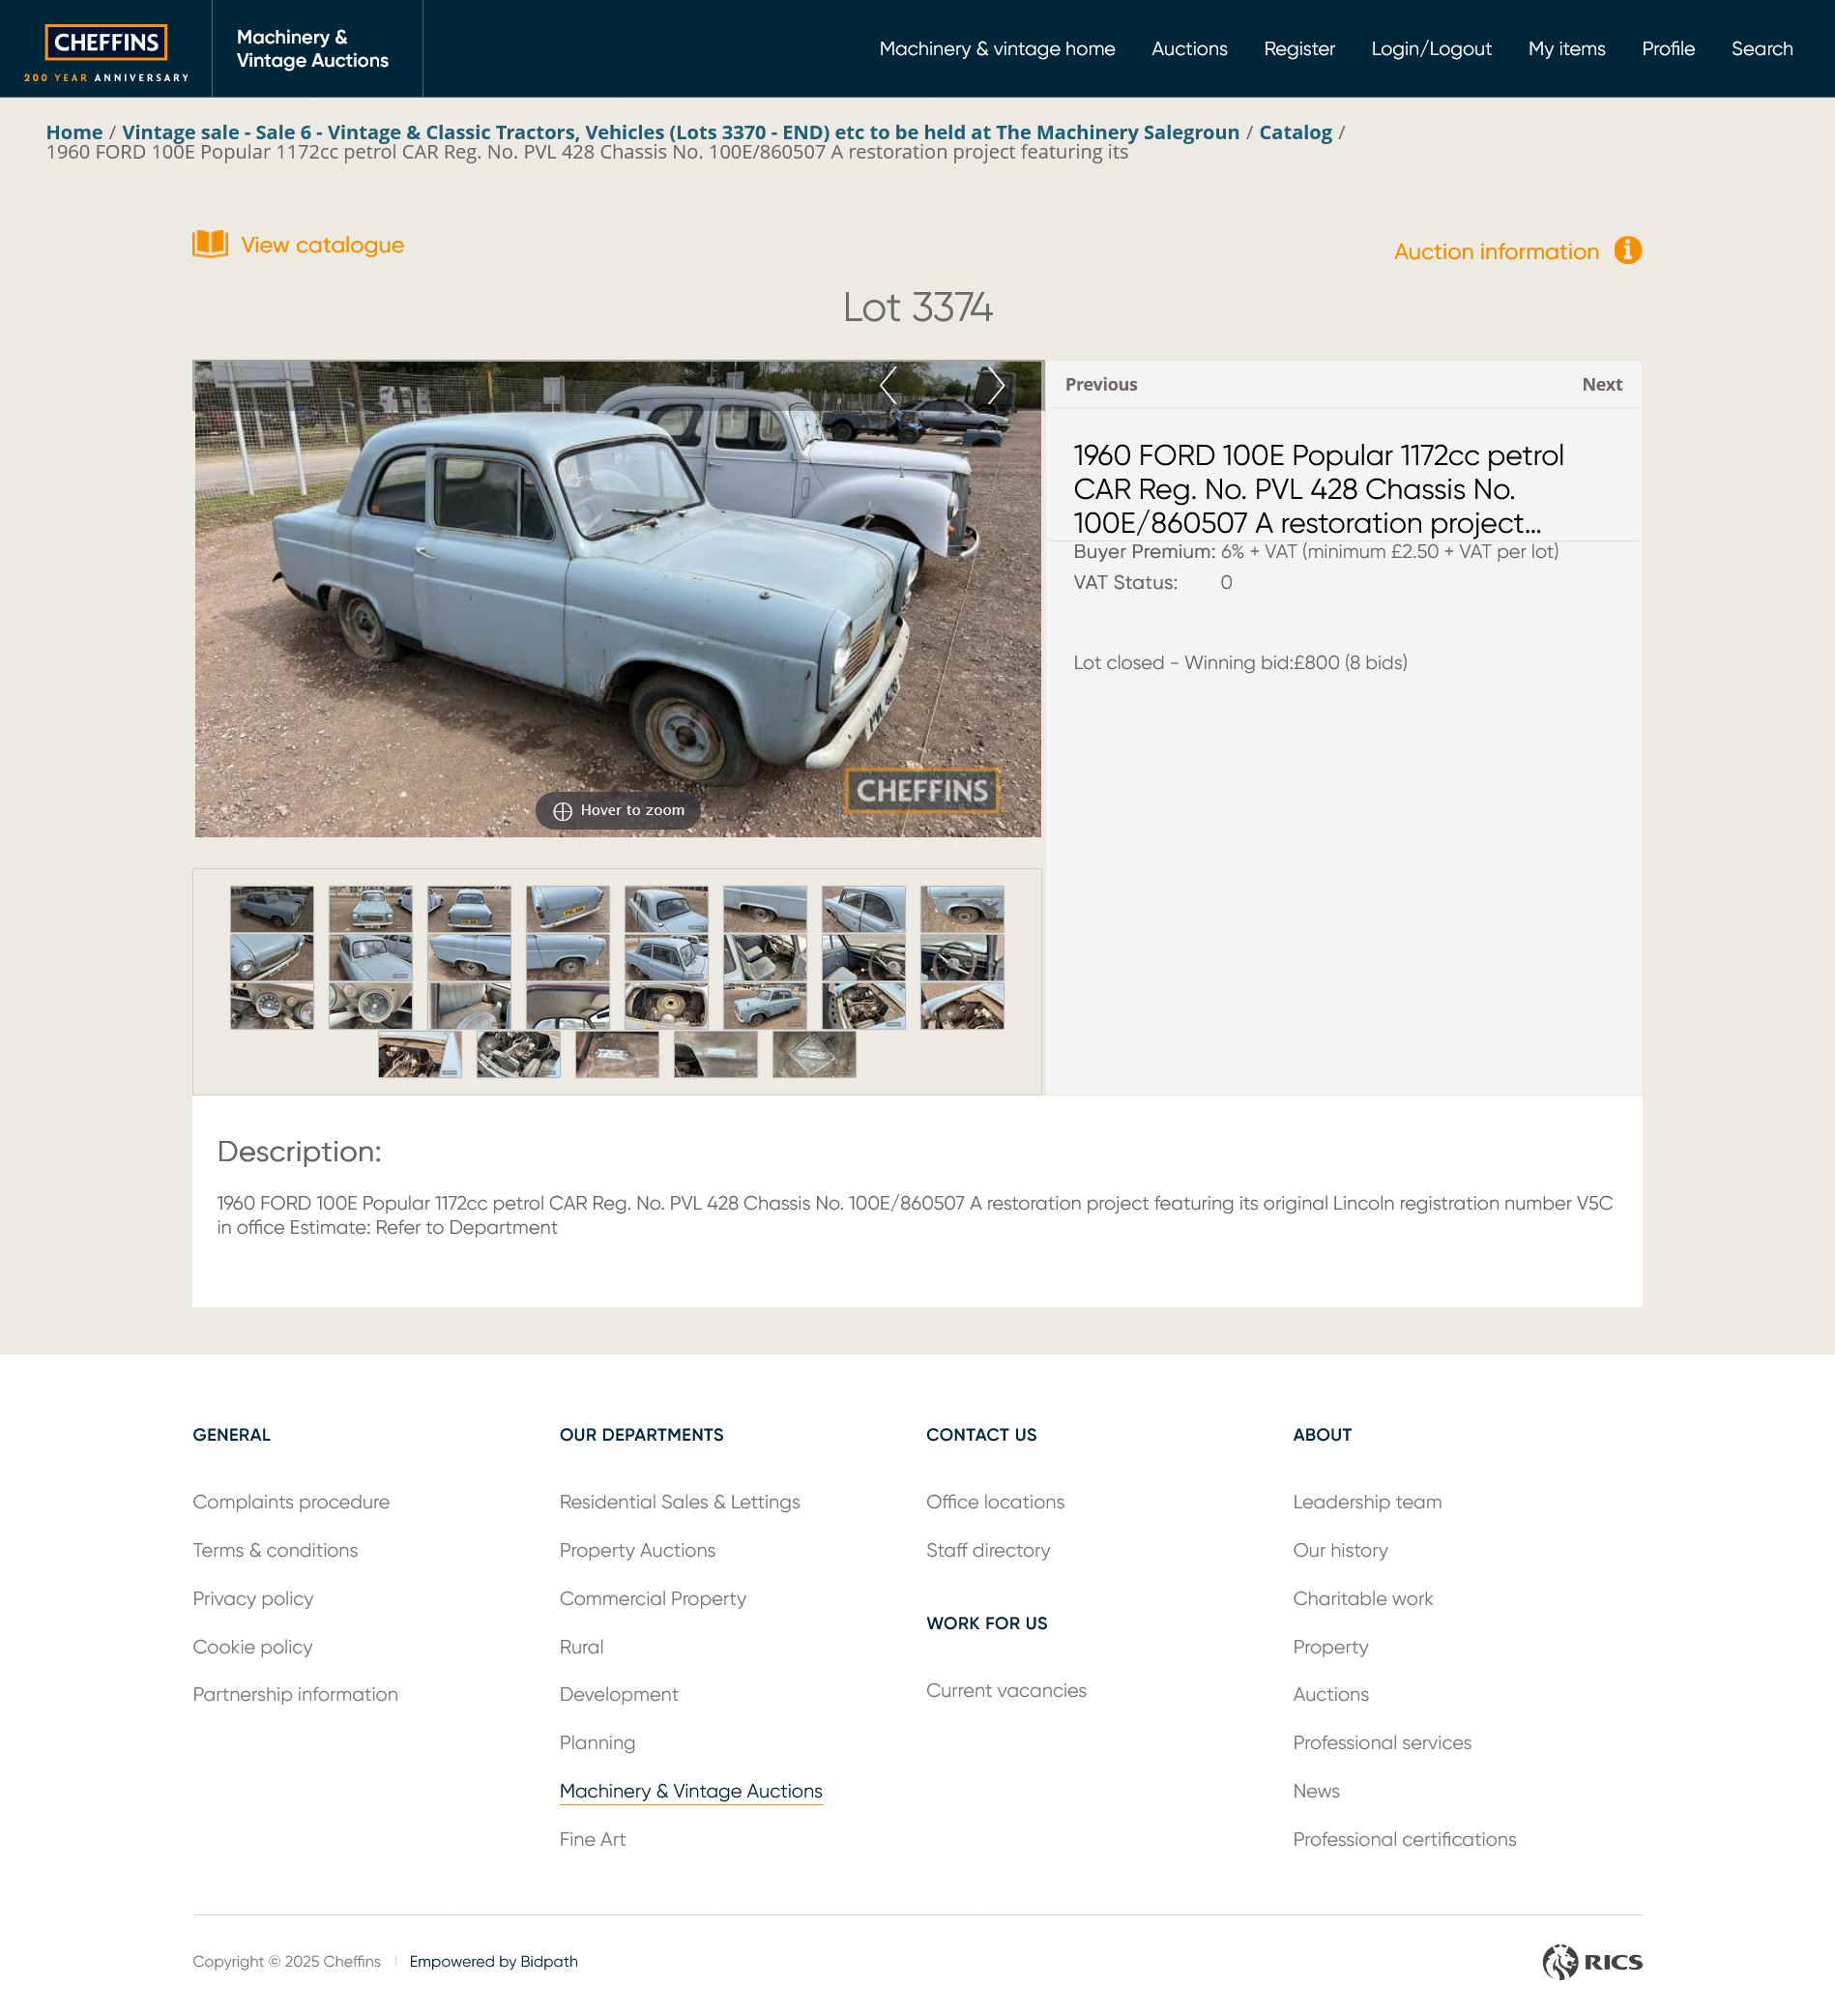Click the Auction information info icon
The height and width of the screenshot is (2016, 1835).
click(1627, 250)
